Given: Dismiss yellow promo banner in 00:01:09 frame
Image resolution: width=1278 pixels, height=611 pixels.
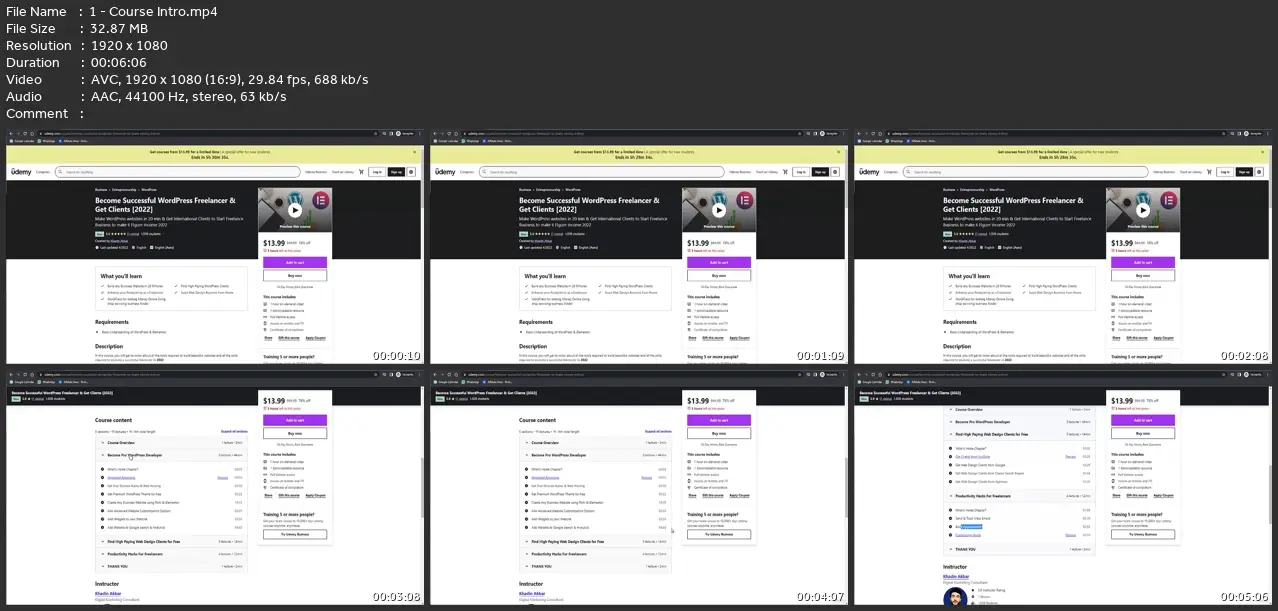Looking at the screenshot, I should tap(841, 154).
